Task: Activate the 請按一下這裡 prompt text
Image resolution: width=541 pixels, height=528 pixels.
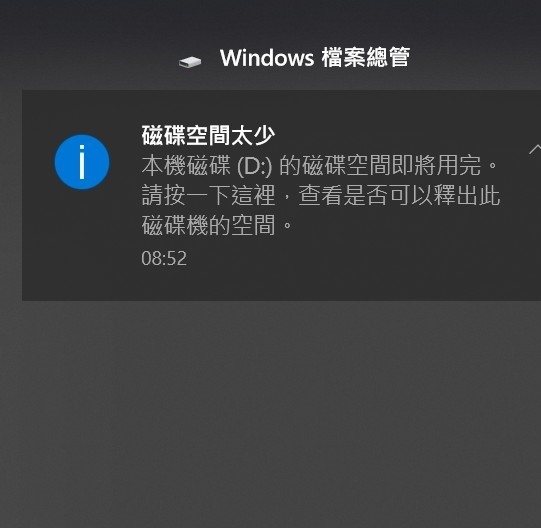Action: (x=208, y=195)
